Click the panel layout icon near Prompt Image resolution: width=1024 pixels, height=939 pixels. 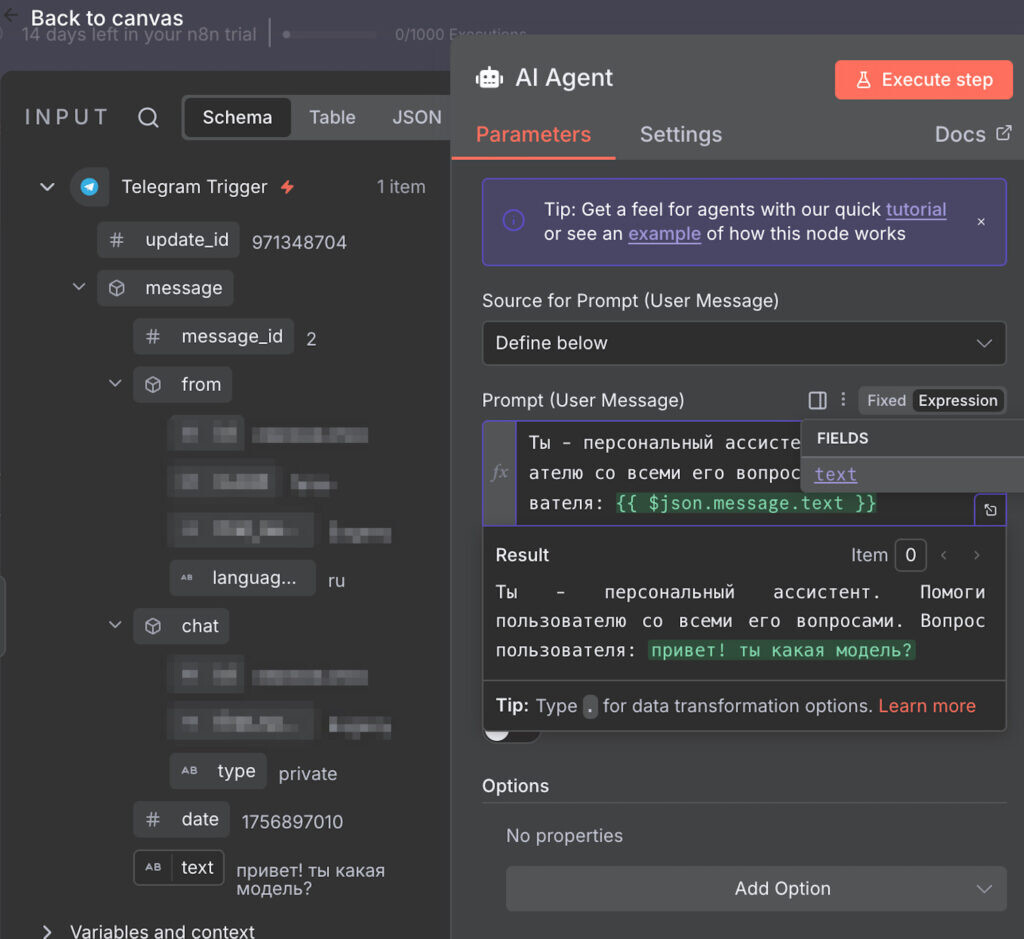817,400
